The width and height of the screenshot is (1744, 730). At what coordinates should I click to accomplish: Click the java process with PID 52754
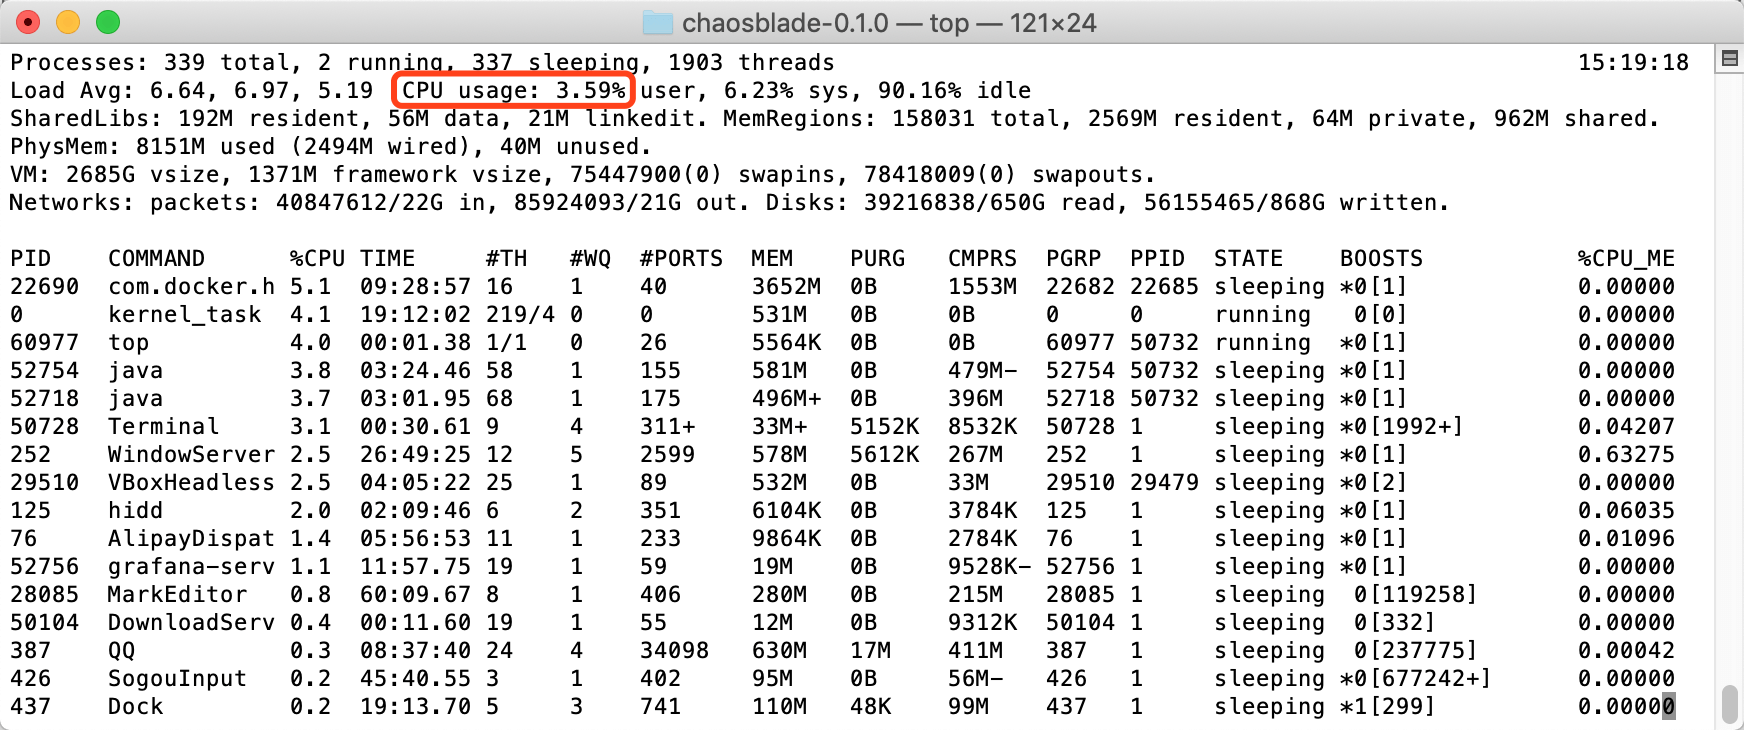[x=135, y=371]
